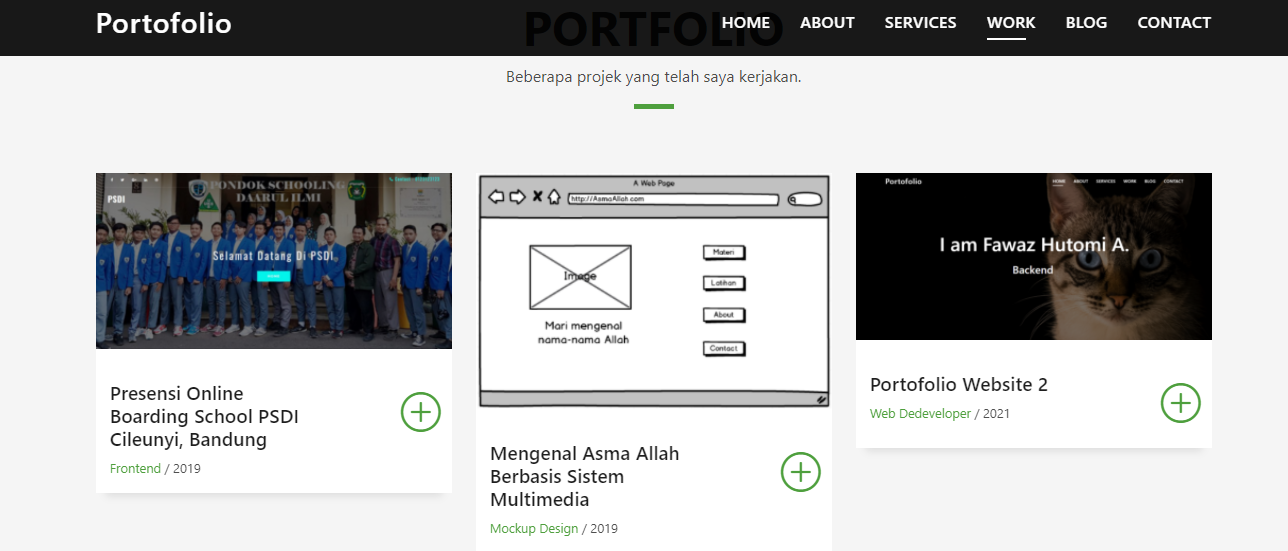Select the Mockup Design category link

click(534, 528)
